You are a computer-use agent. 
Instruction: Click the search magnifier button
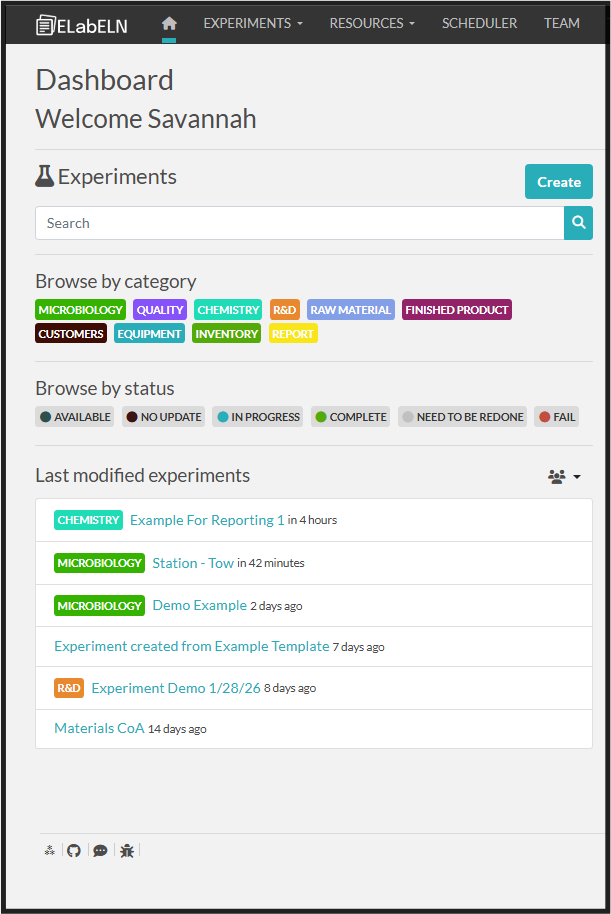click(578, 223)
